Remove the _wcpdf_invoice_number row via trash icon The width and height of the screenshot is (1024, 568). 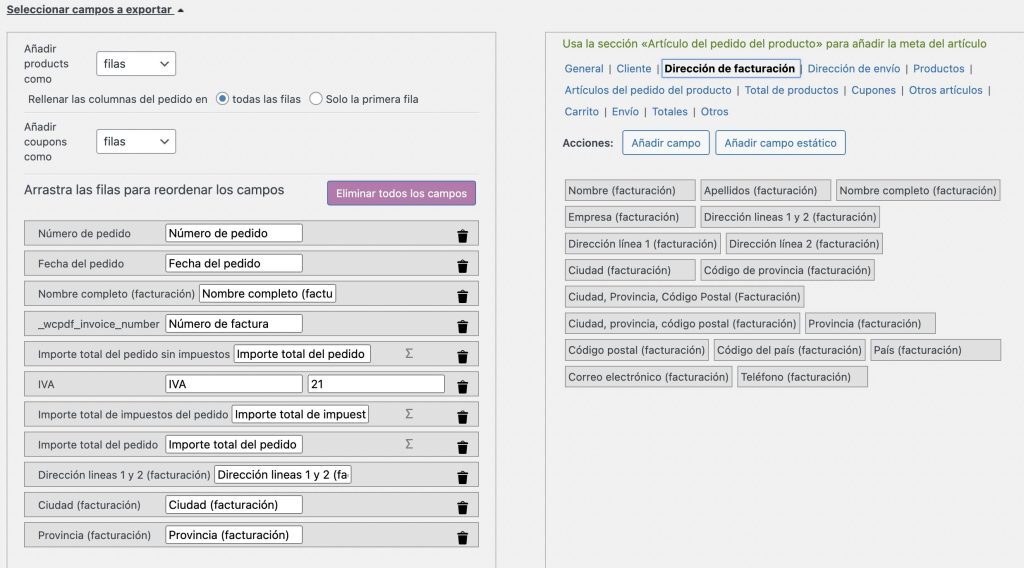click(462, 326)
